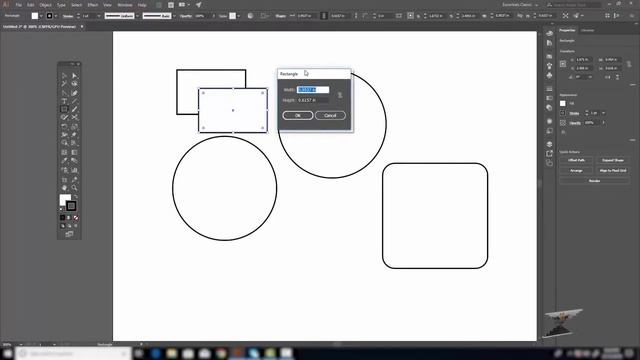This screenshot has height=360, width=640.
Task: Select the Rotate tool
Action: click(x=64, y=126)
